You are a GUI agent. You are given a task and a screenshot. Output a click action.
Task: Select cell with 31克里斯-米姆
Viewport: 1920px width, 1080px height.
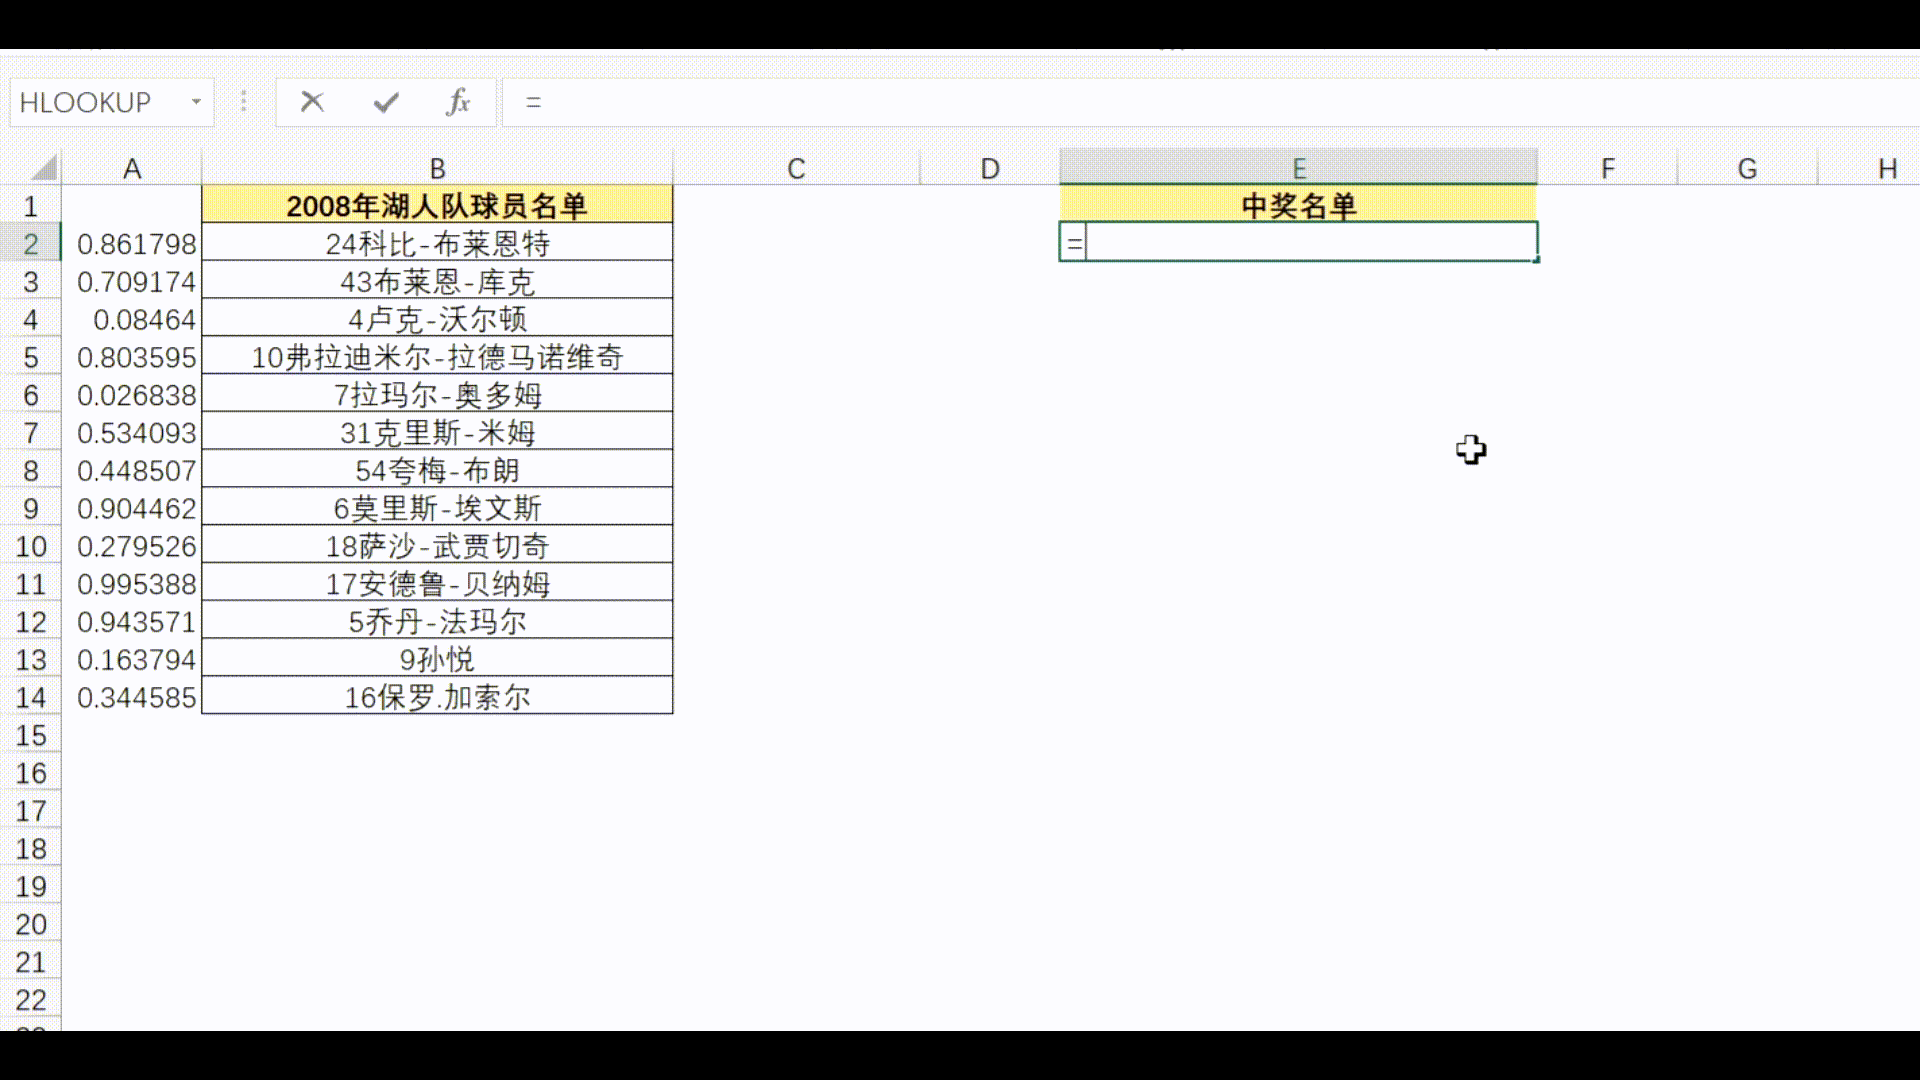[437, 433]
